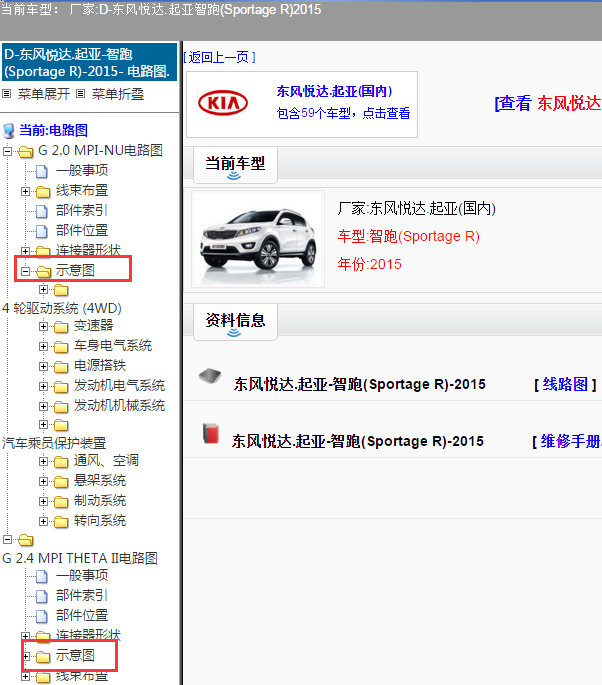
Task: Click 年份:2015 text
Action: [369, 264]
